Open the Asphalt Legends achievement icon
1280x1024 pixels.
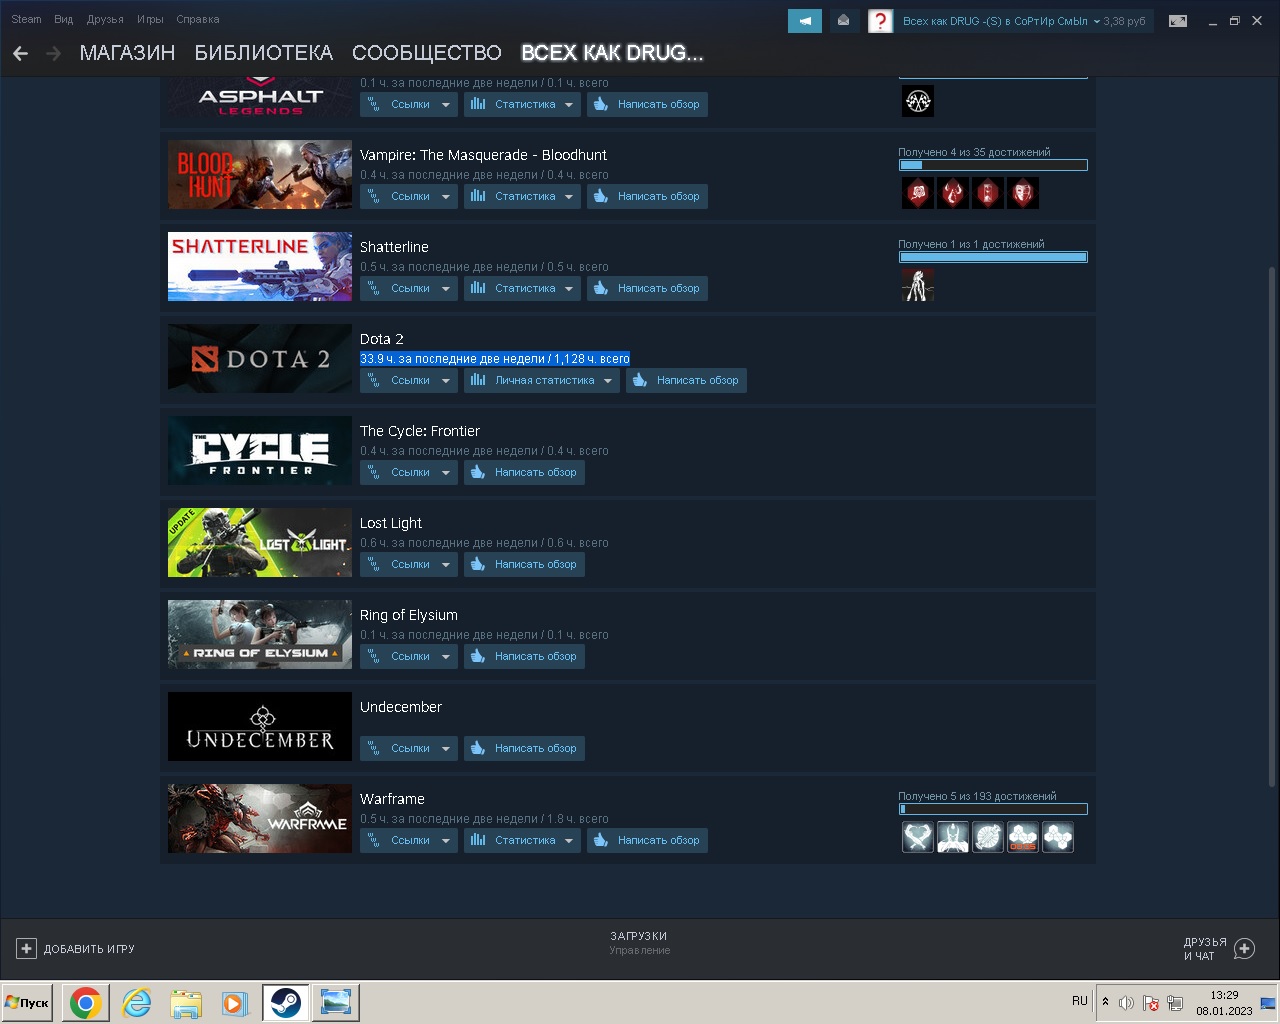click(918, 101)
